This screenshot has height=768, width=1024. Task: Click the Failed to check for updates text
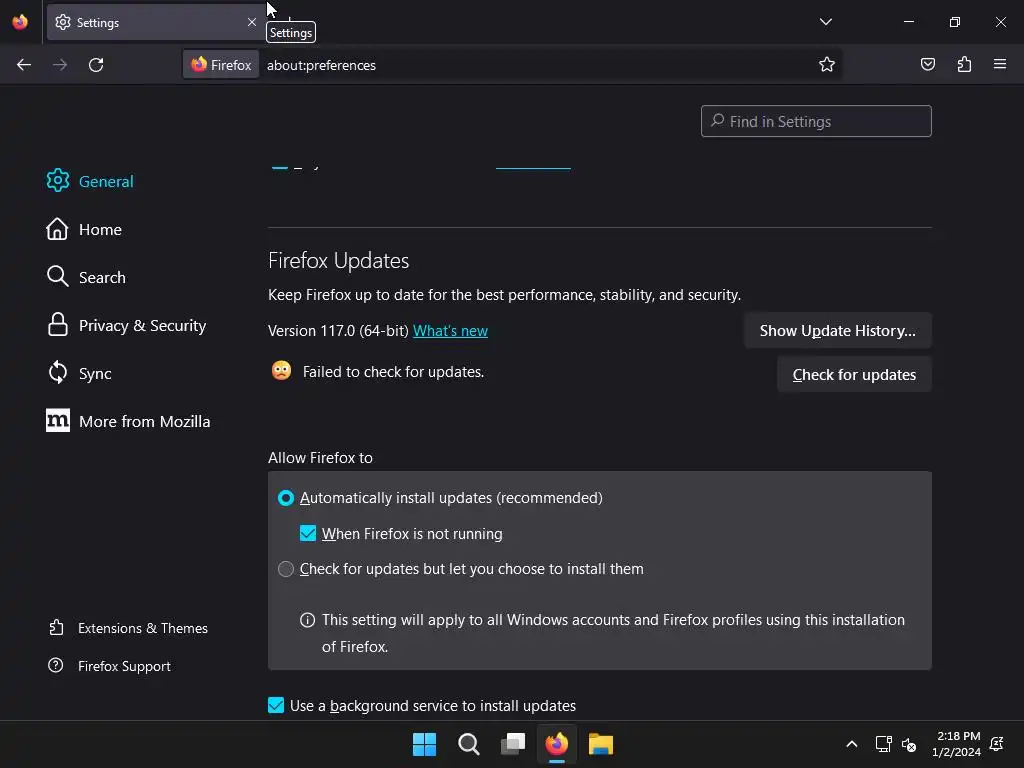(x=393, y=372)
